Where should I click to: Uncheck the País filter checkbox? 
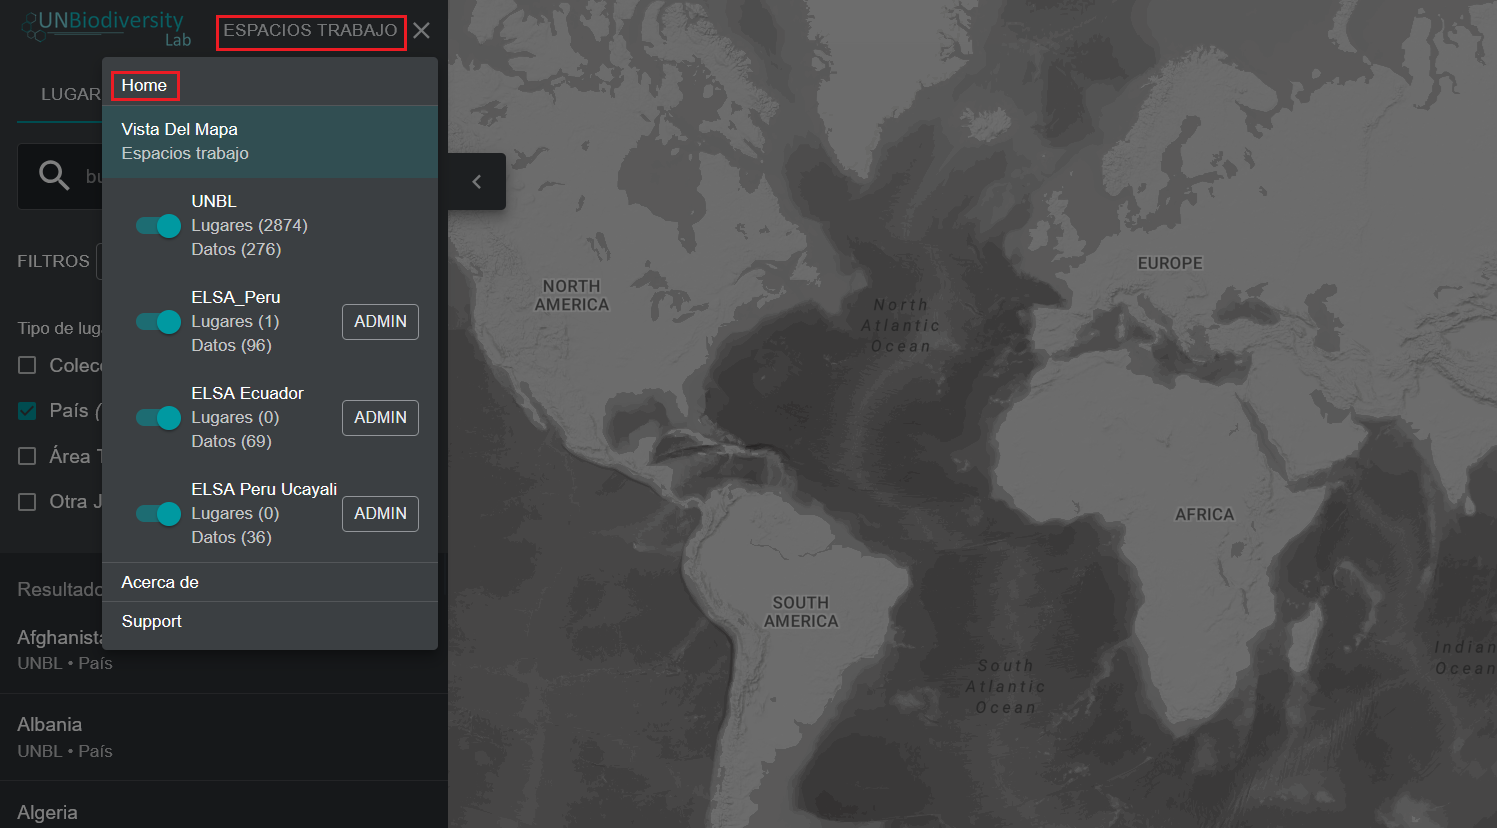pyautogui.click(x=28, y=411)
